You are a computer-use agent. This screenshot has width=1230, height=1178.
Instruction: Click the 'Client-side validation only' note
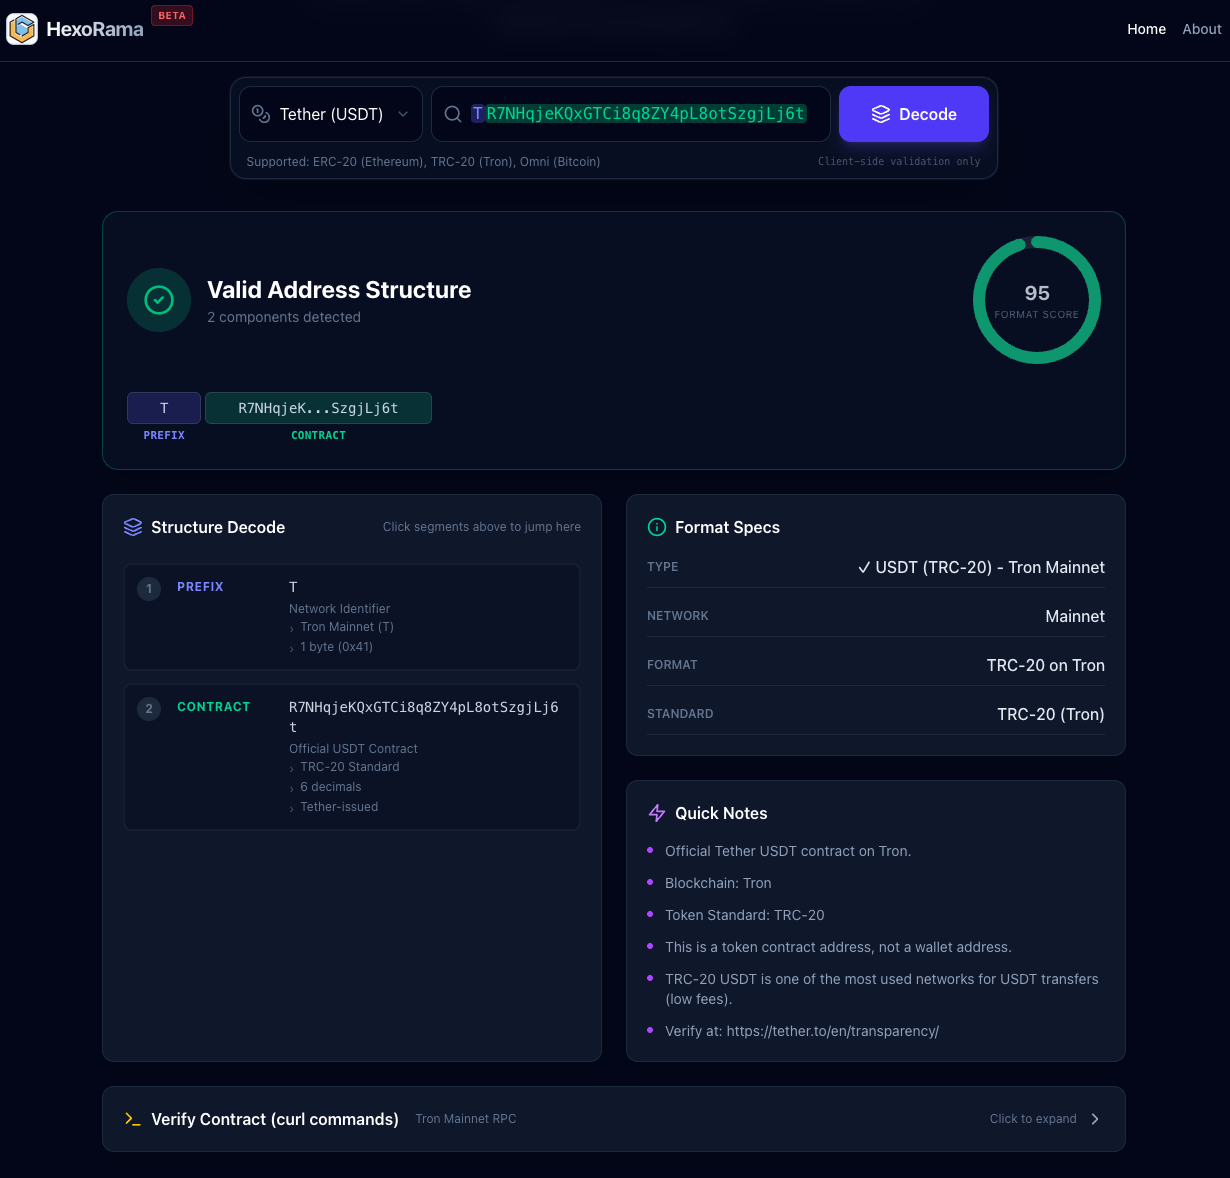pos(899,161)
